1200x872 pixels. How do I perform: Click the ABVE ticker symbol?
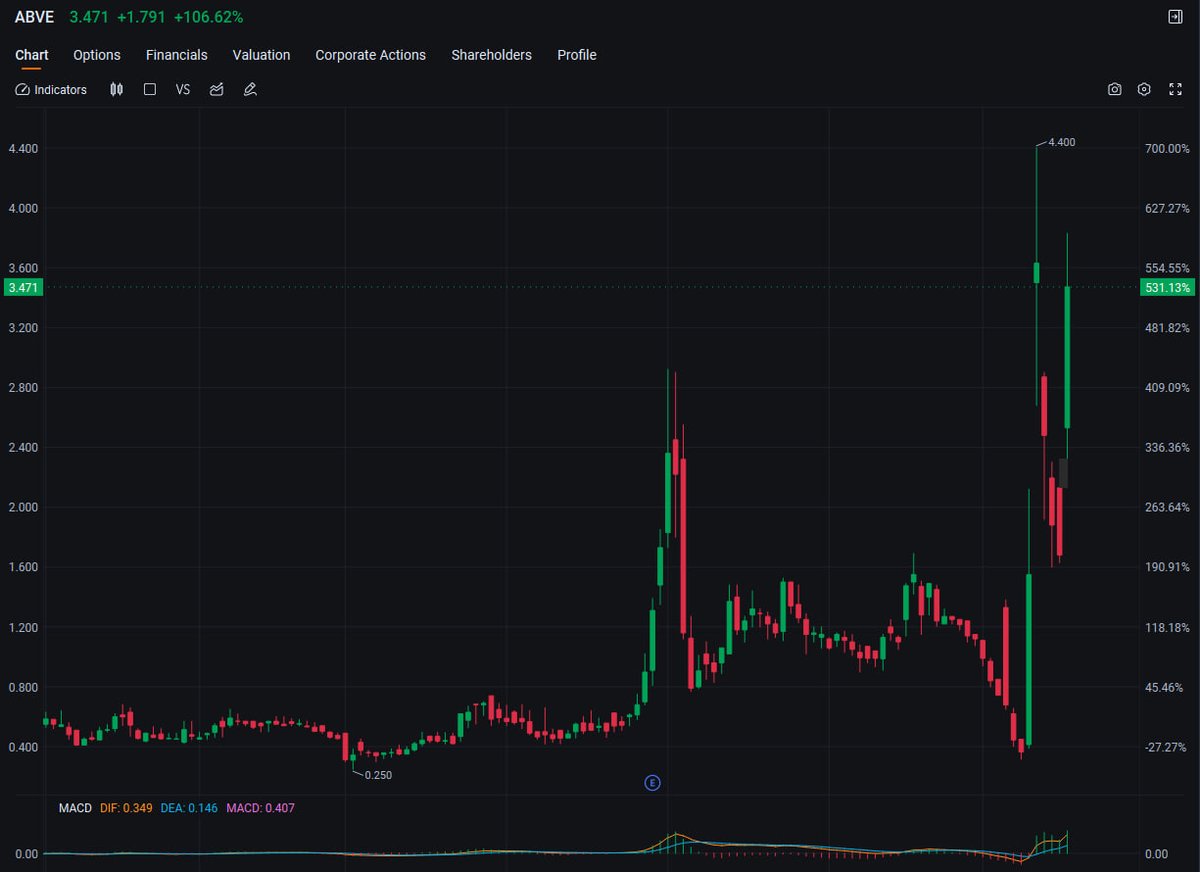pyautogui.click(x=34, y=17)
